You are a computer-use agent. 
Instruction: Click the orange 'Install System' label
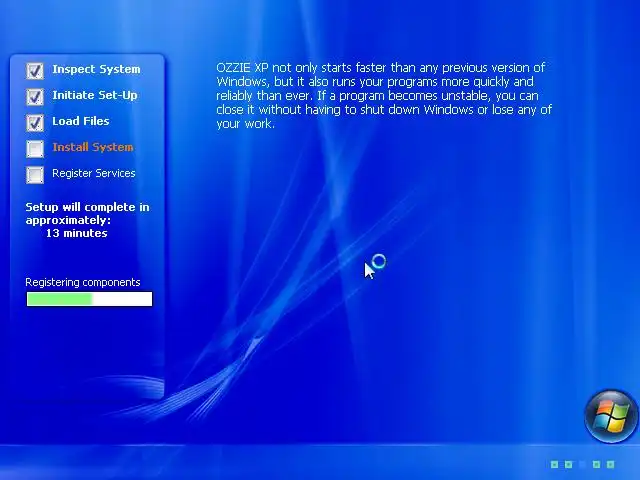click(93, 147)
